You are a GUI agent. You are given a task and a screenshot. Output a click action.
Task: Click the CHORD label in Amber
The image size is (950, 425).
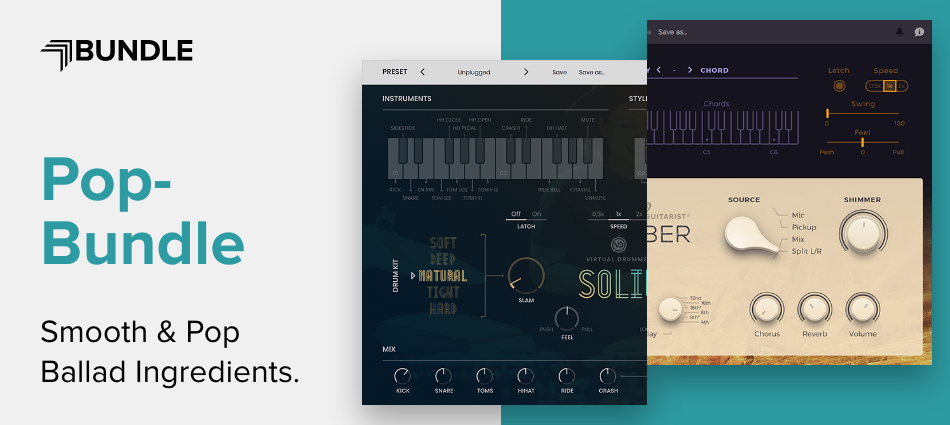coord(714,70)
